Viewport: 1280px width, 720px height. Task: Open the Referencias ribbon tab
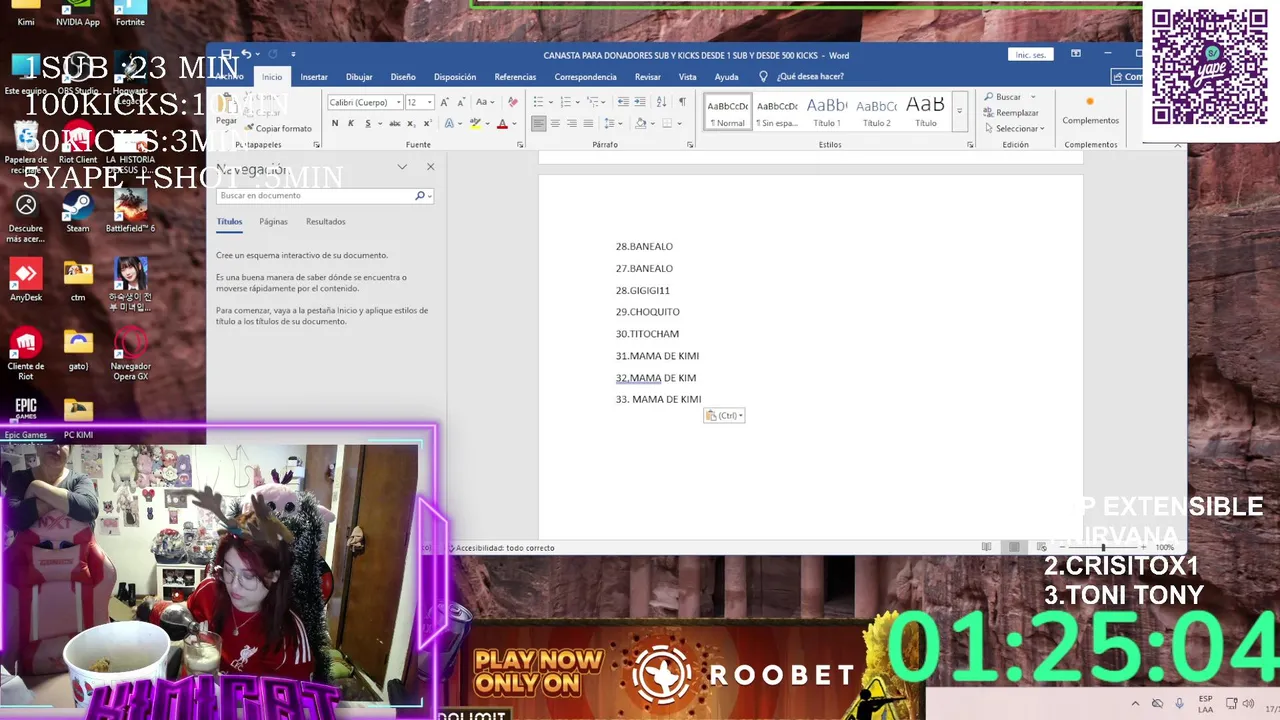tap(515, 77)
